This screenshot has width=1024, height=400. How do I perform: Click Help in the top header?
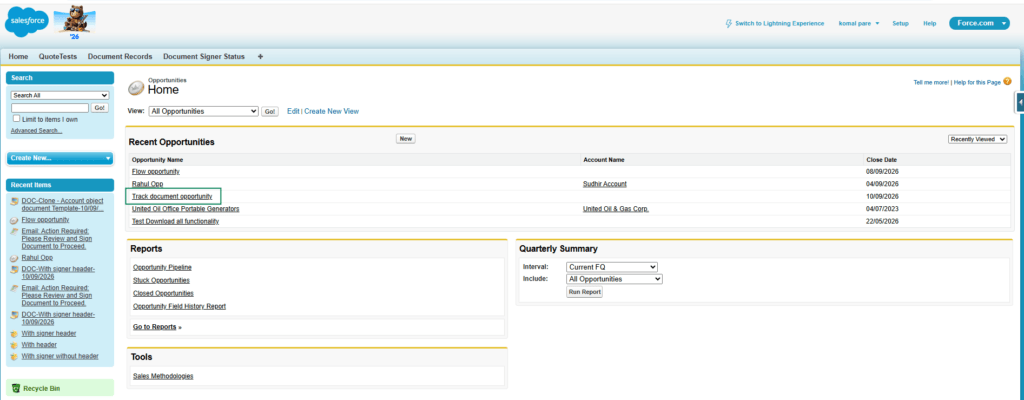point(930,24)
